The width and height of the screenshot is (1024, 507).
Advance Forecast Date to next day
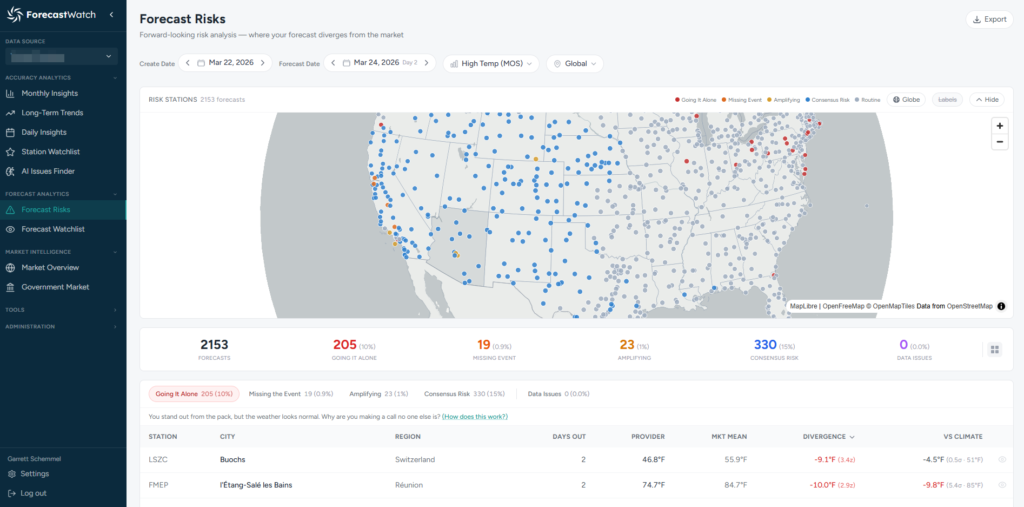click(432, 63)
